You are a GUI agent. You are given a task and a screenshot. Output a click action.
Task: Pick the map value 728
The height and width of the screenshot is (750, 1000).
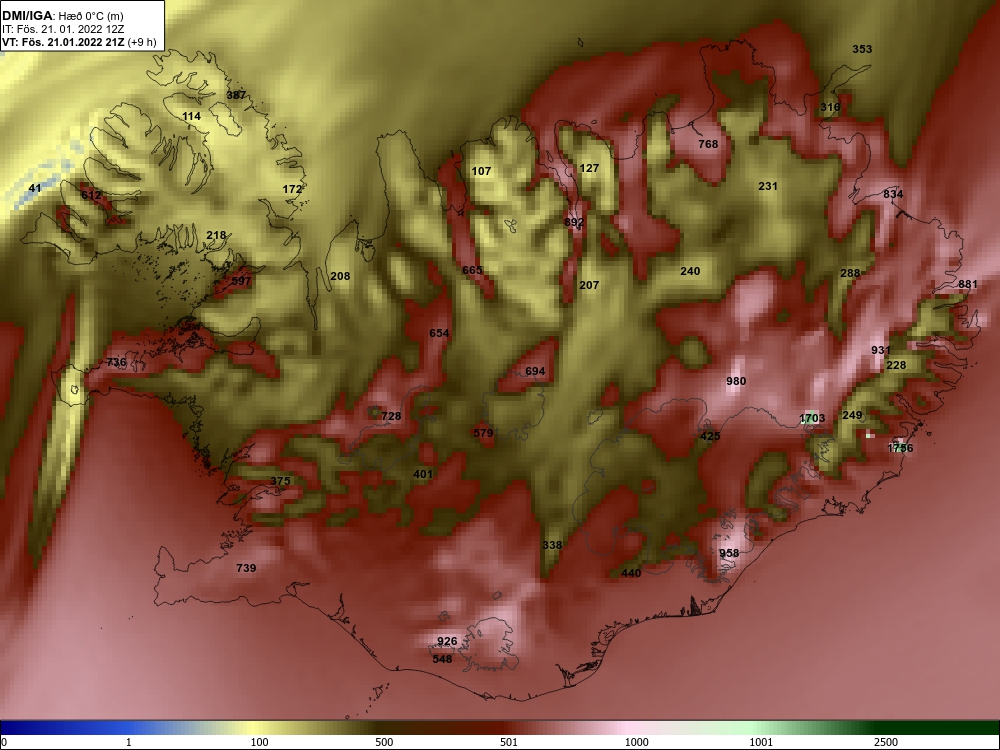pyautogui.click(x=392, y=416)
